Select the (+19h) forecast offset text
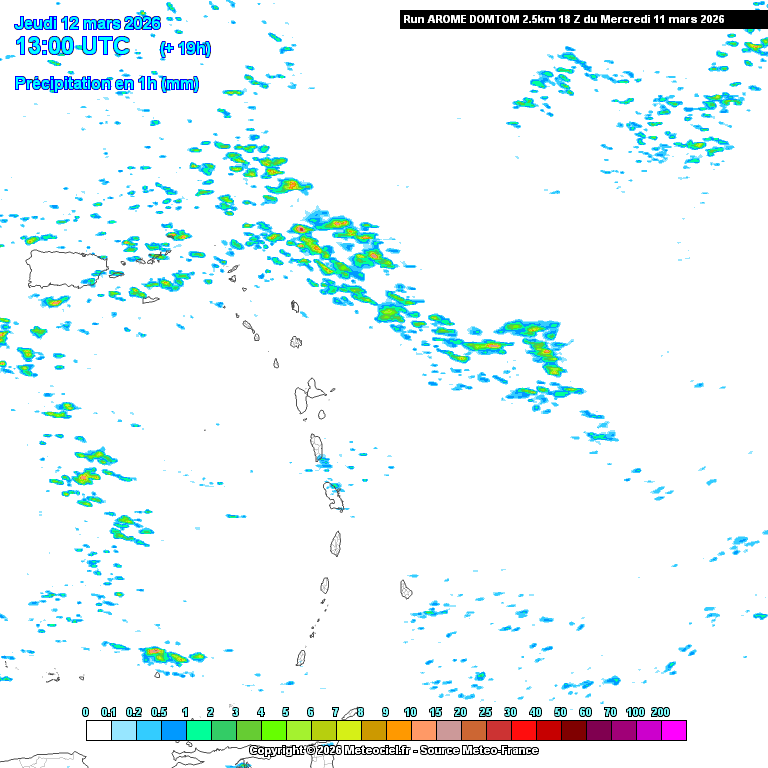 click(185, 48)
